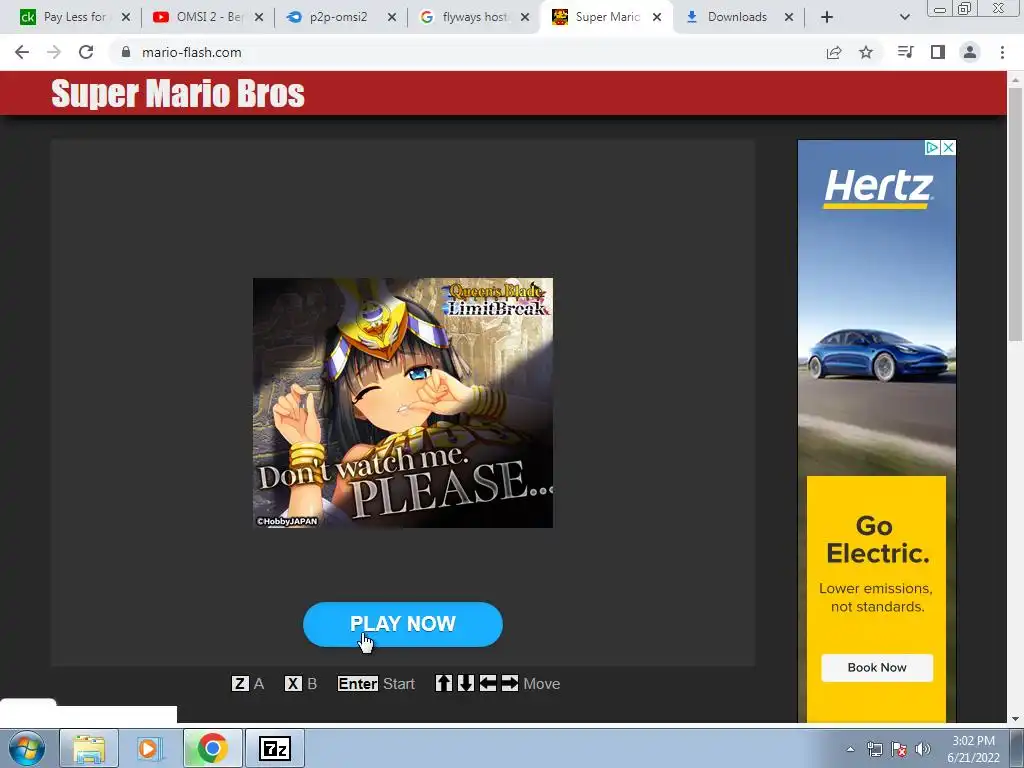Close the Hertz ad with X icon
The width and height of the screenshot is (1024, 768).
[x=948, y=148]
